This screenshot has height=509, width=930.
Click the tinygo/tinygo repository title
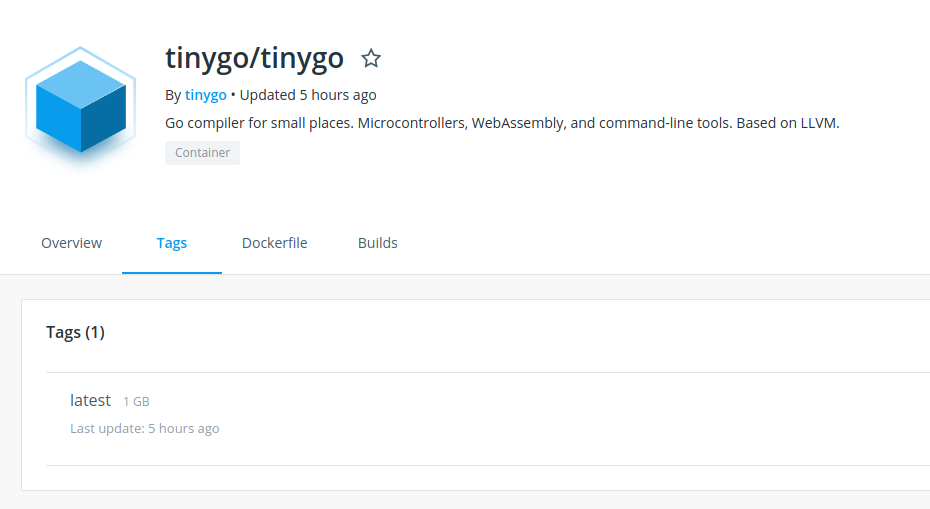254,58
